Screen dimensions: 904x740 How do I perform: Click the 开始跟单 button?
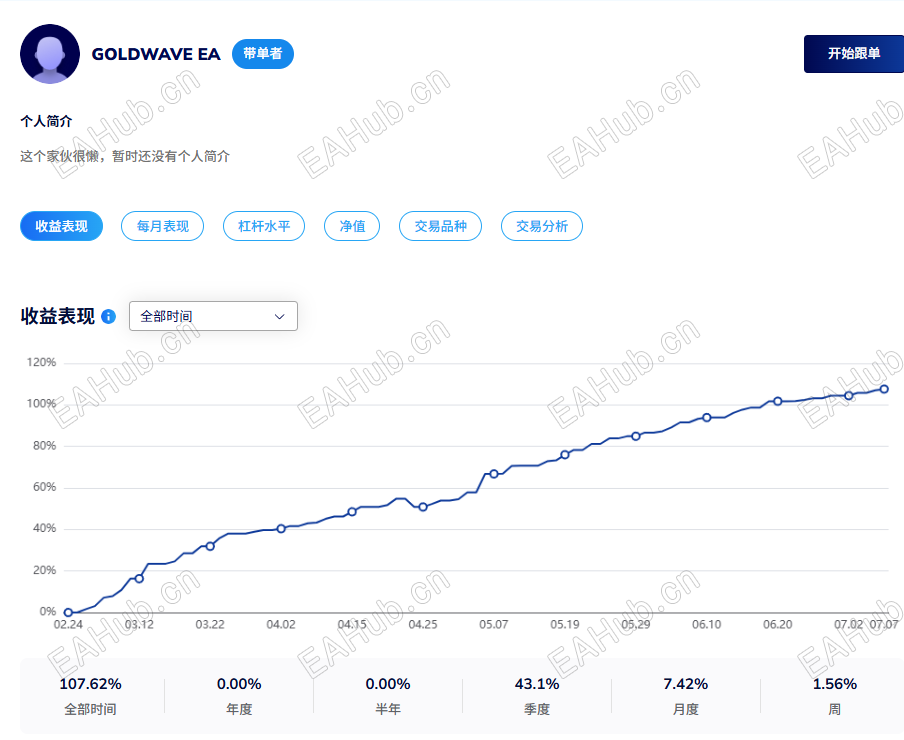coord(854,54)
